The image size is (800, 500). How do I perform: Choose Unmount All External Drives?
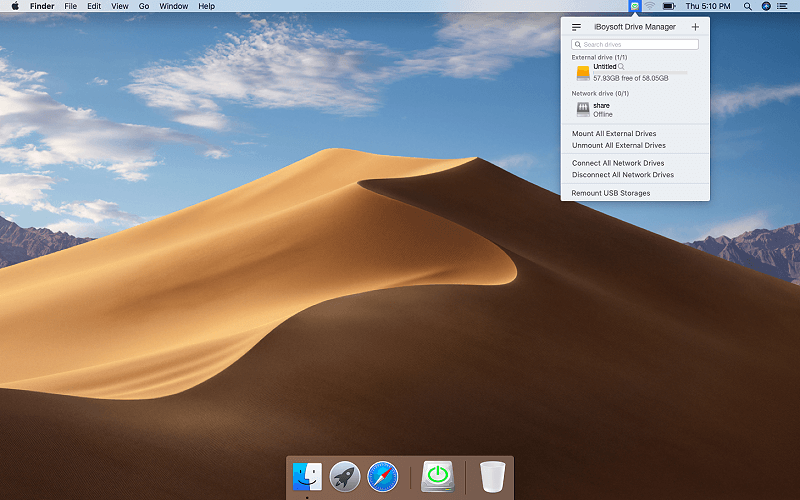[618, 145]
